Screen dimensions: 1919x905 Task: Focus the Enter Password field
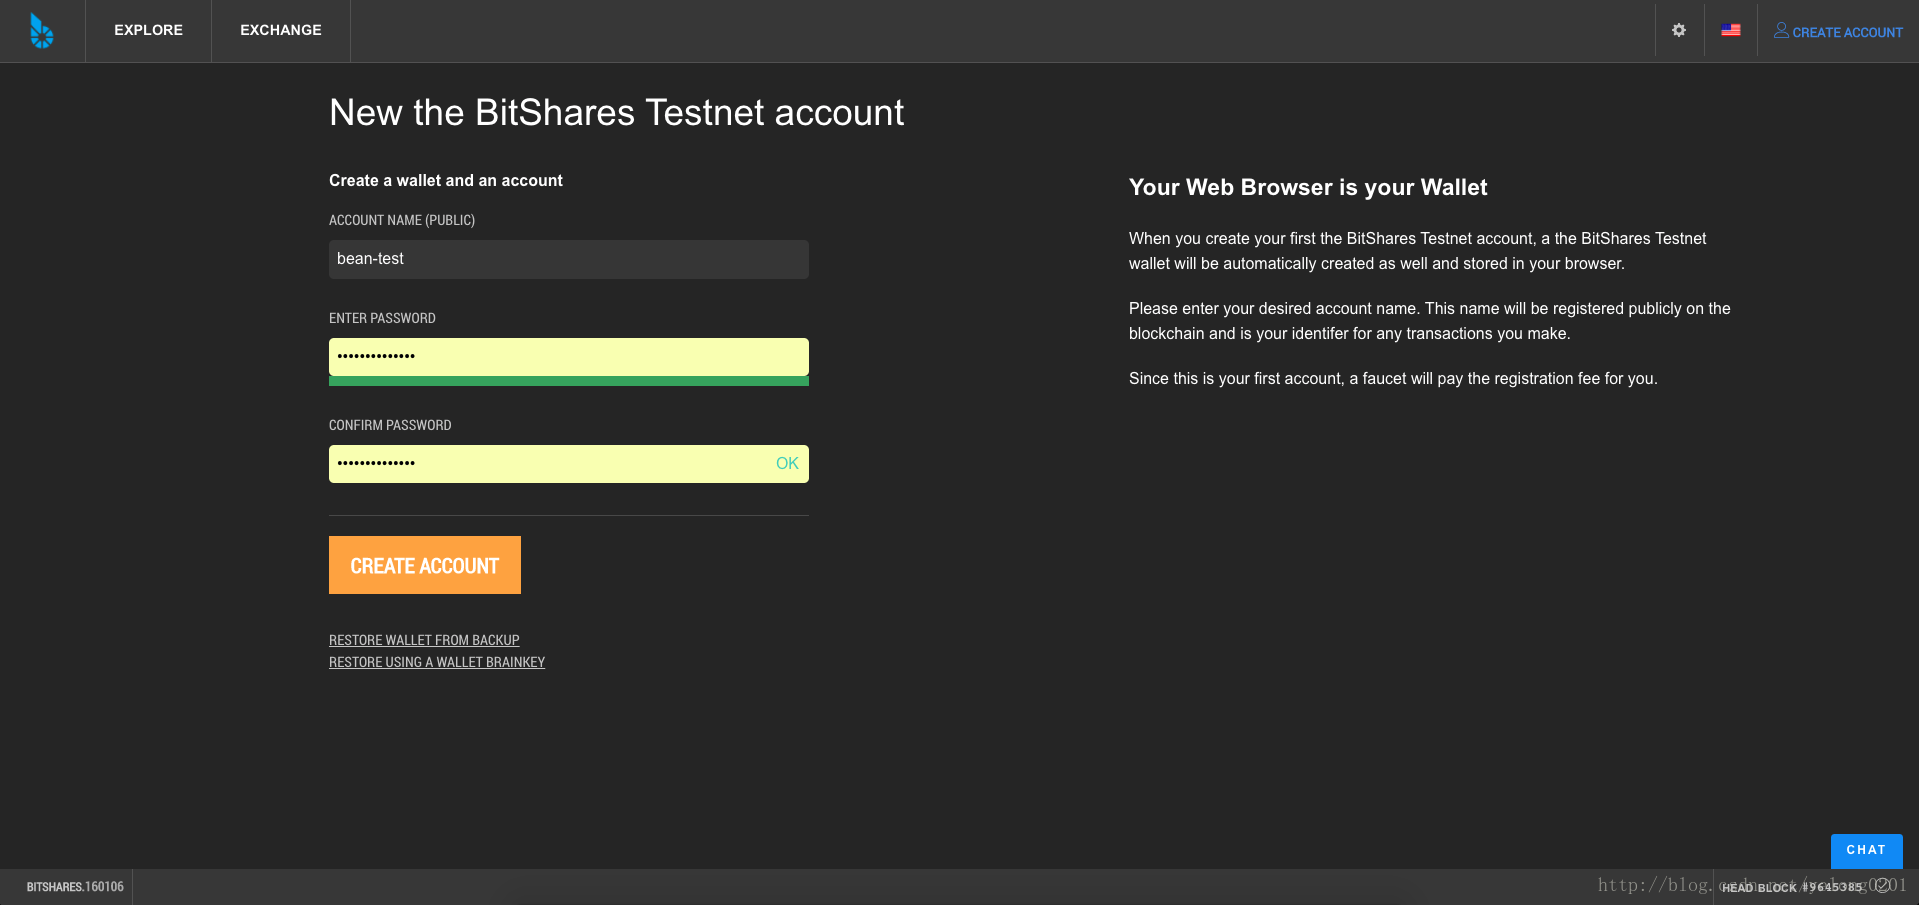coord(569,357)
